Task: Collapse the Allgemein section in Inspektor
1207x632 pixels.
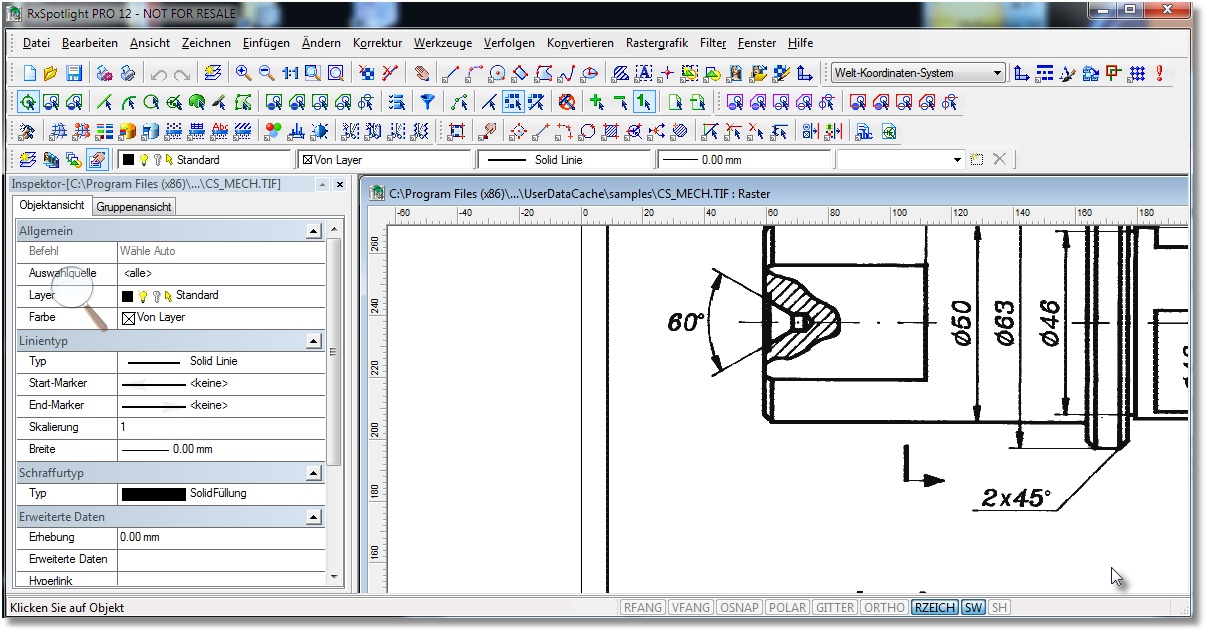Action: pyautogui.click(x=314, y=231)
